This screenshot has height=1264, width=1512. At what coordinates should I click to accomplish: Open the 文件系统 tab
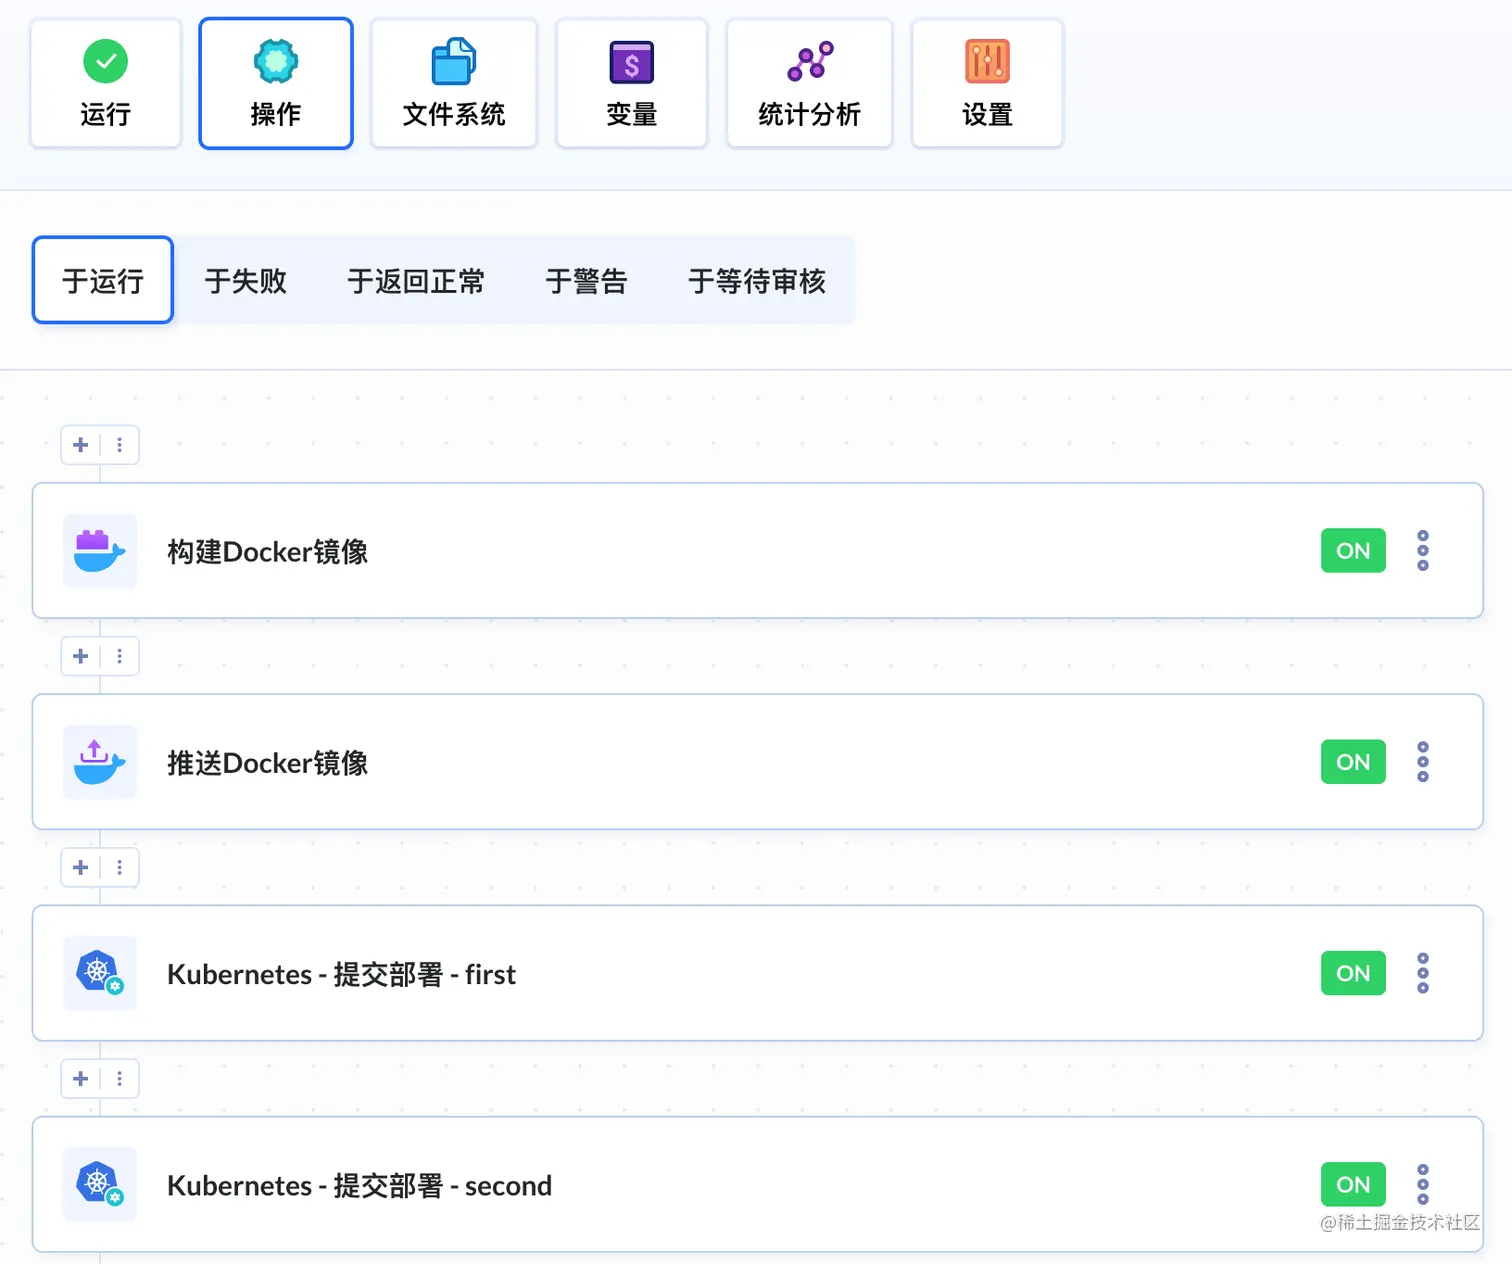tap(454, 83)
